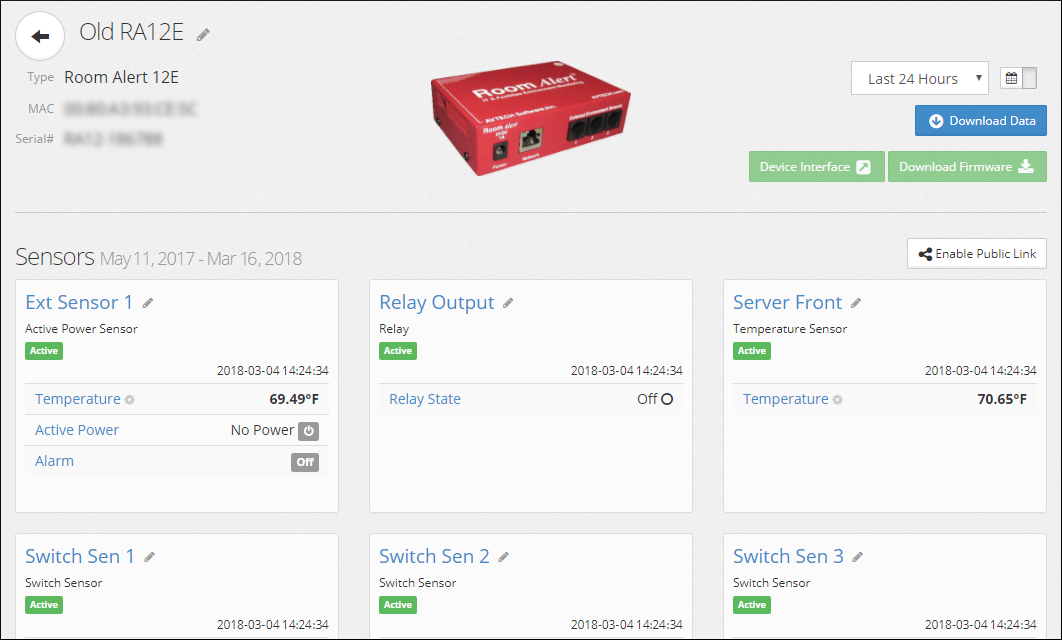Screen dimensions: 1062x640
Task: Open gear settings for Server Front Temperature
Action: [x=837, y=400]
